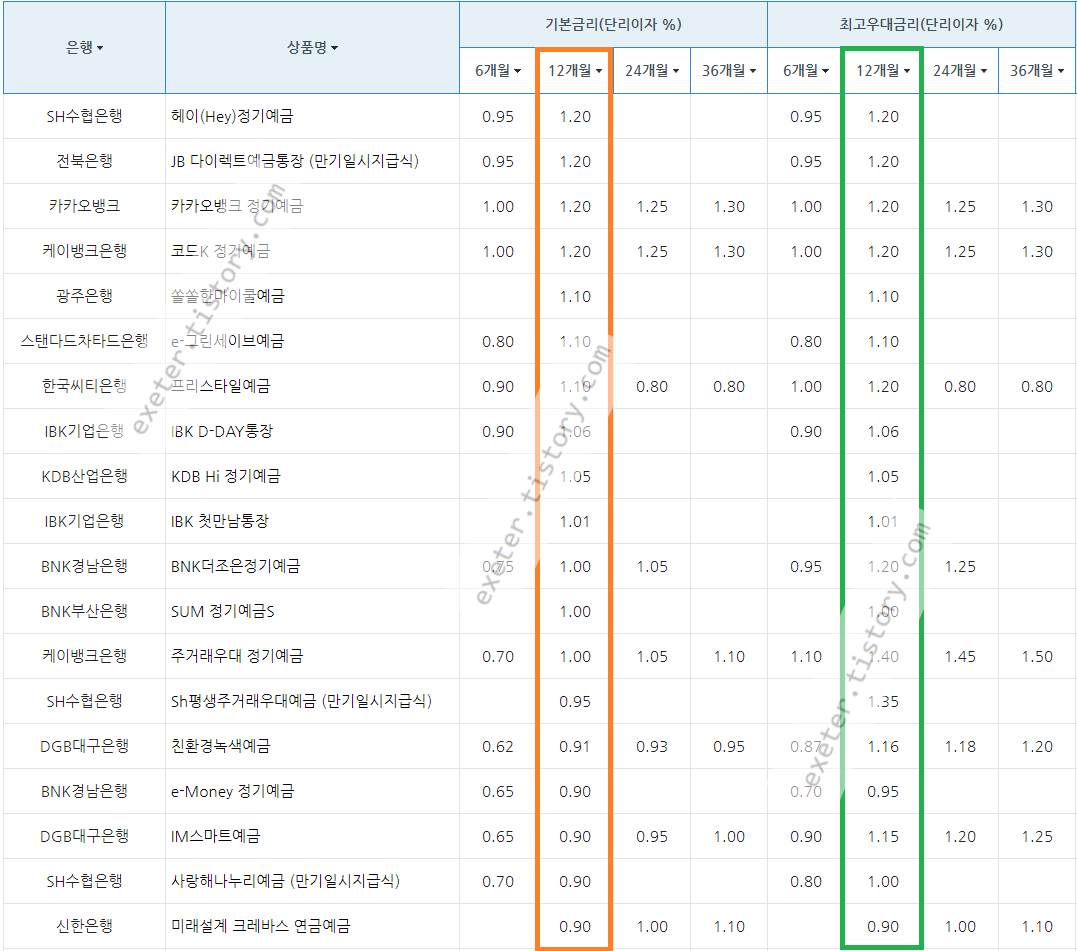This screenshot has width=1077, height=951.
Task: Click 1.40 preferential 12-month rate for 주거래우대 정기예금
Action: (x=883, y=656)
